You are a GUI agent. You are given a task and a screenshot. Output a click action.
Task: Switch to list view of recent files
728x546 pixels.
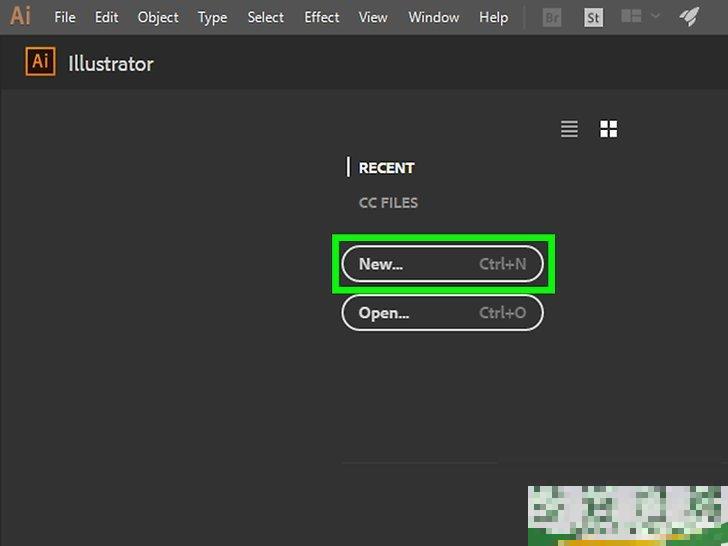[x=569, y=129]
